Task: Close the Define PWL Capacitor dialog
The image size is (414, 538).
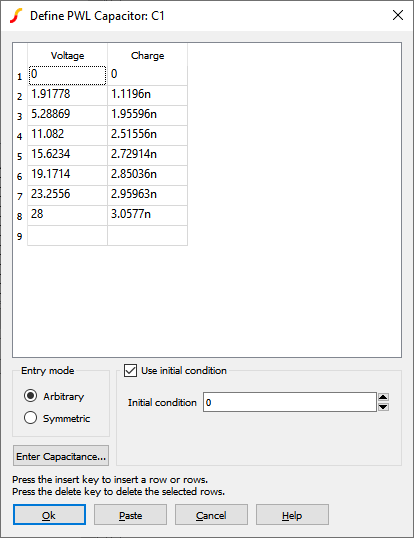Action: (x=398, y=15)
